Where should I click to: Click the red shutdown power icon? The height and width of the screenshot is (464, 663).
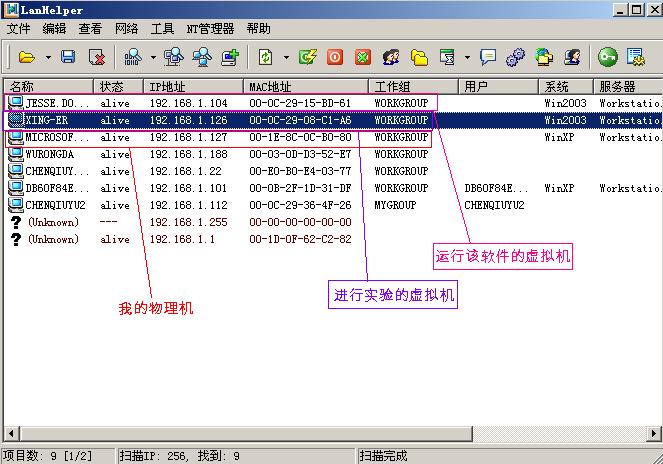(335, 57)
